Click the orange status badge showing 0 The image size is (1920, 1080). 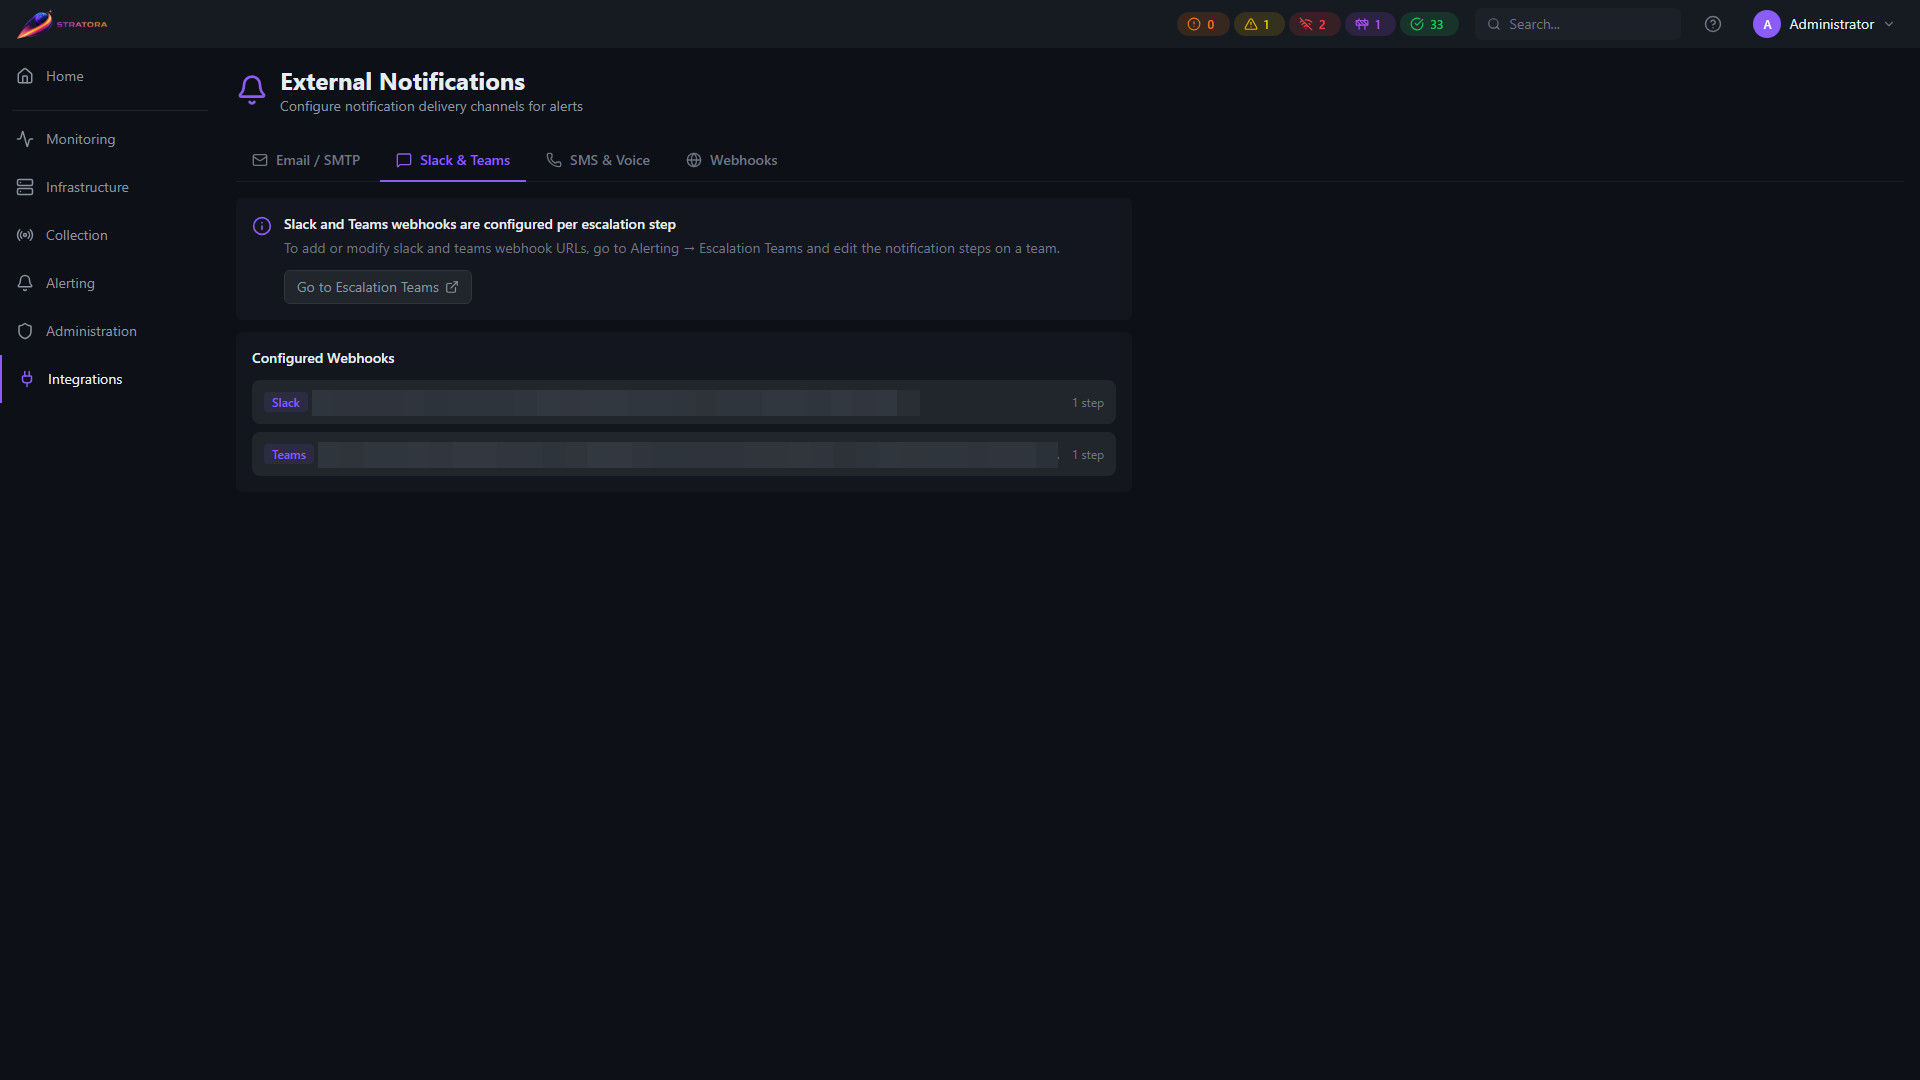pos(1202,24)
